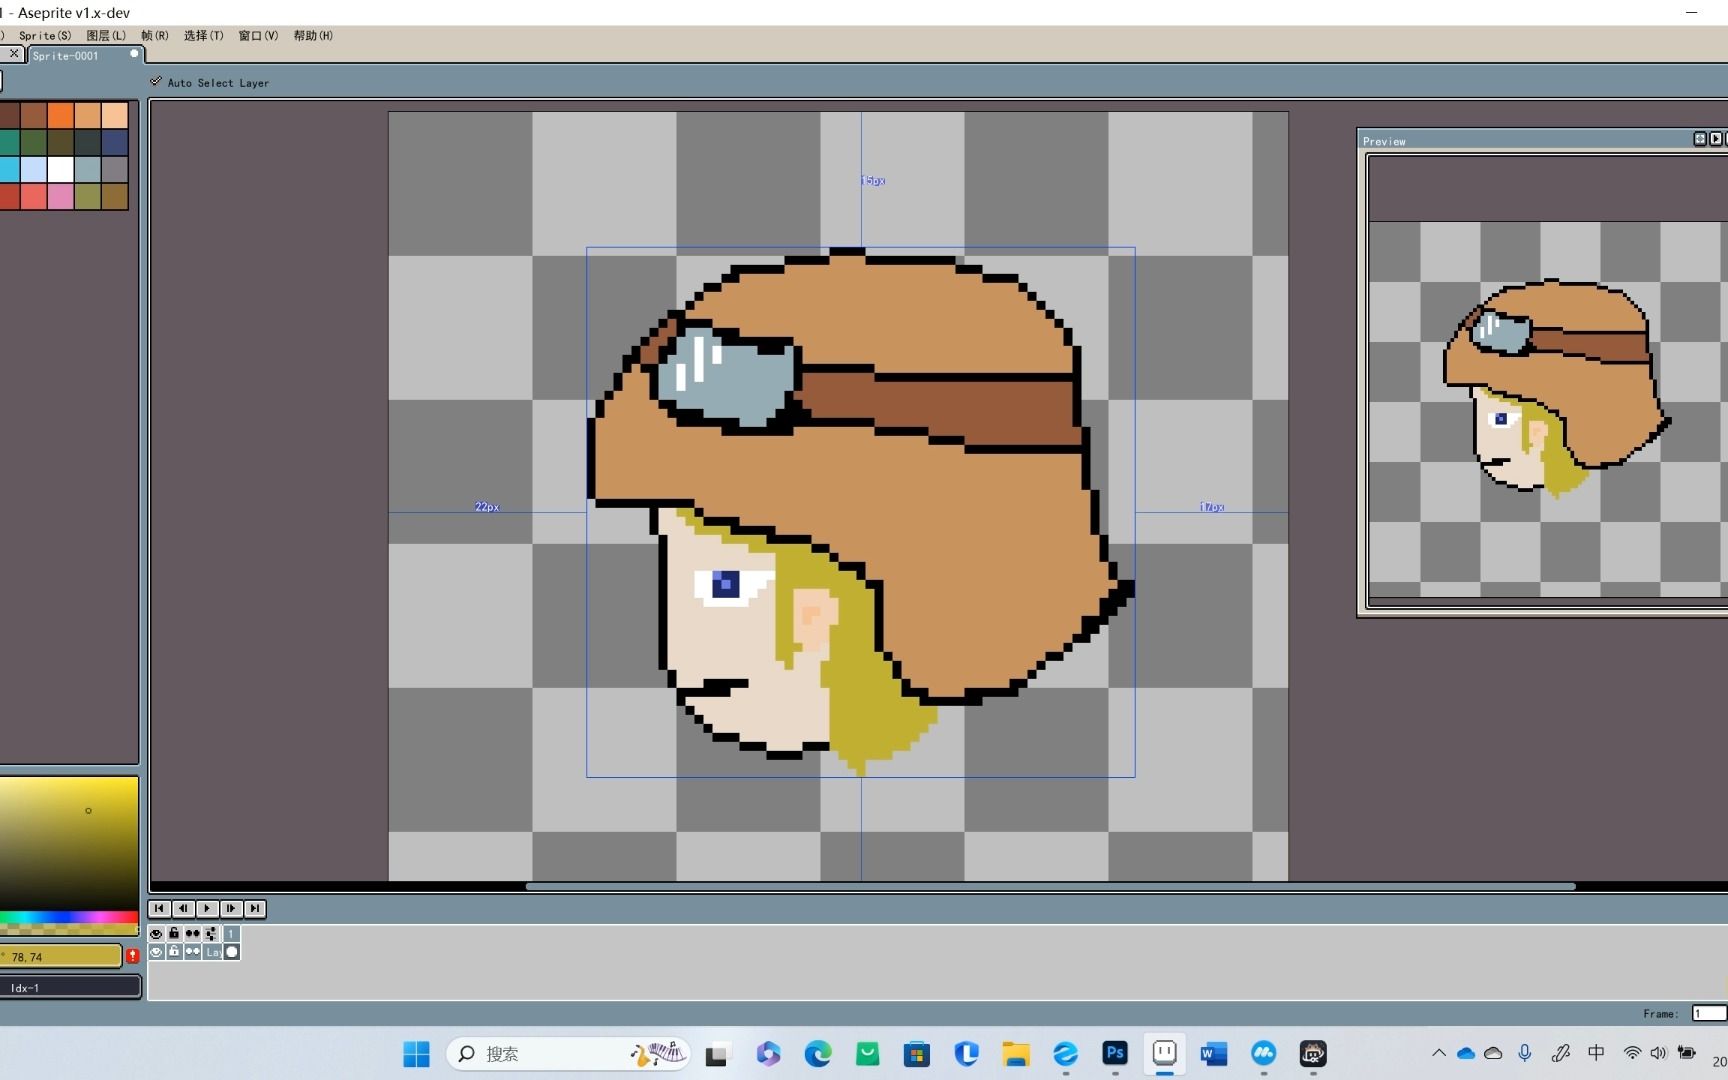Open Word from the taskbar
The image size is (1728, 1080).
pyautogui.click(x=1214, y=1053)
